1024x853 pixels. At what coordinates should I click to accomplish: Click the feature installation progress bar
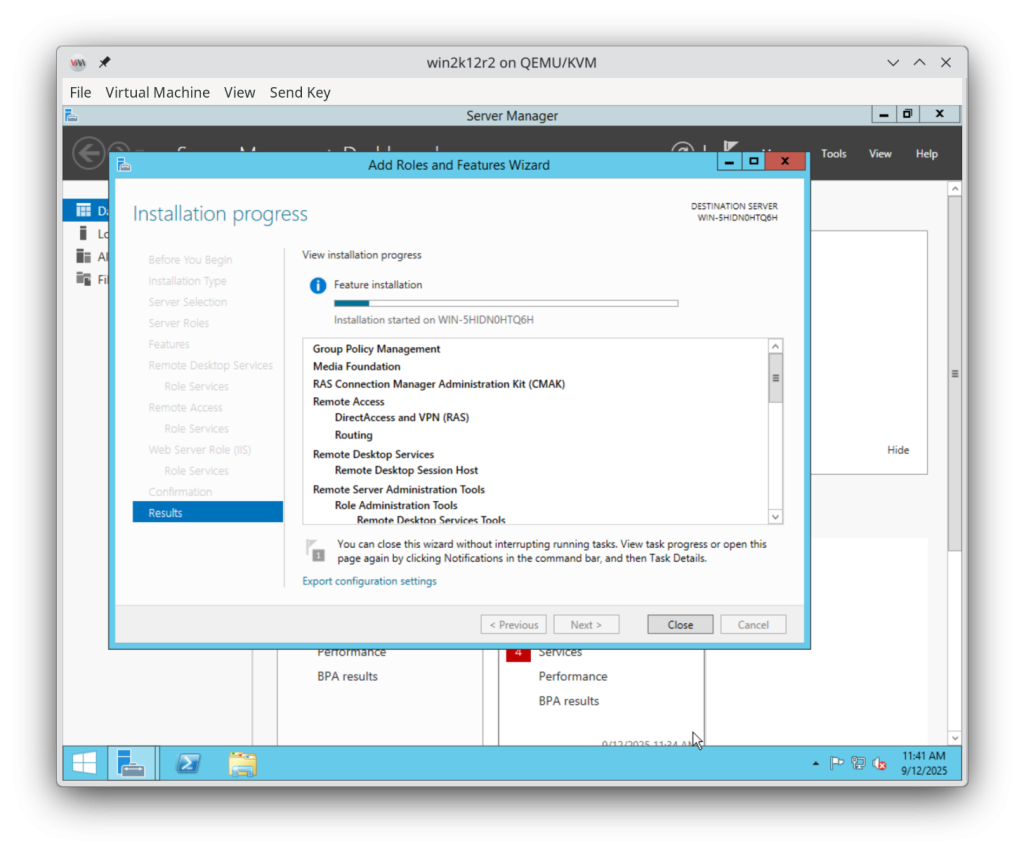click(x=505, y=303)
